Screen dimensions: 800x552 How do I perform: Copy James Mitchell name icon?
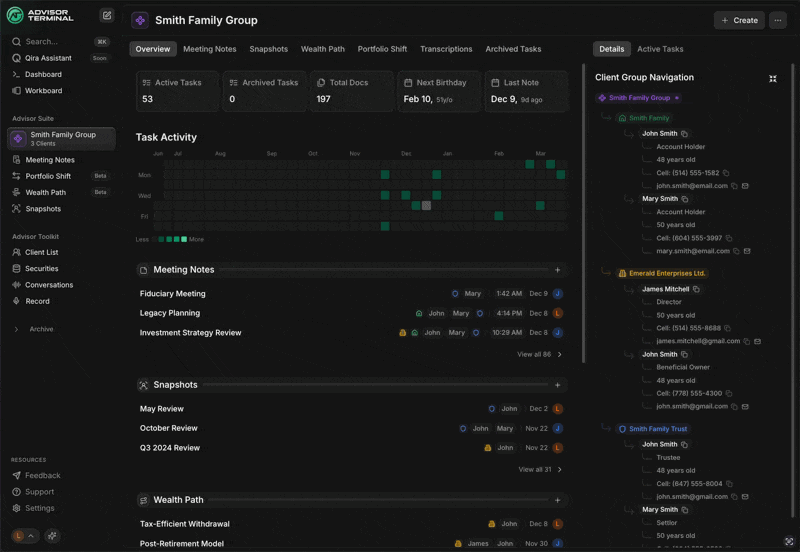pos(696,289)
